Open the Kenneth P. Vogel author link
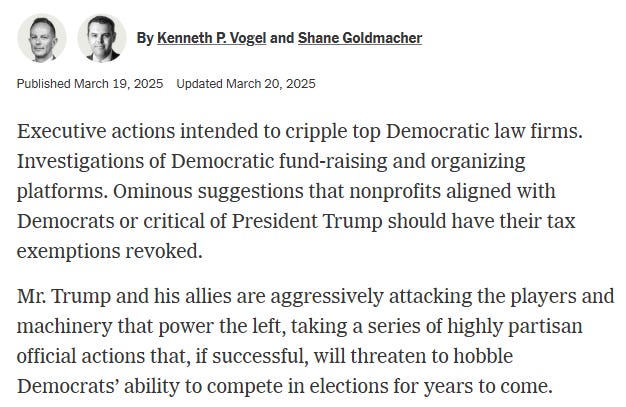626x407 pixels. point(211,38)
